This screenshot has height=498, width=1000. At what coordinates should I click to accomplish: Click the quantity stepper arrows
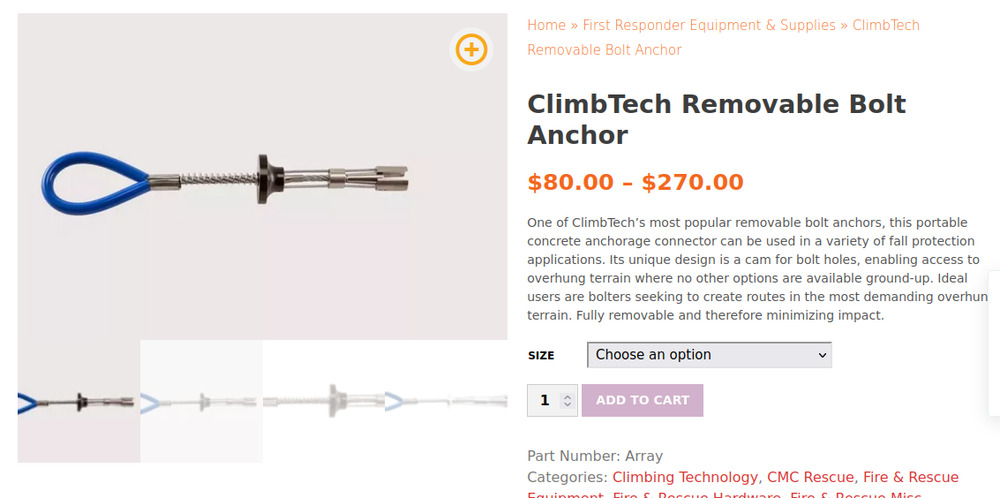[568, 400]
